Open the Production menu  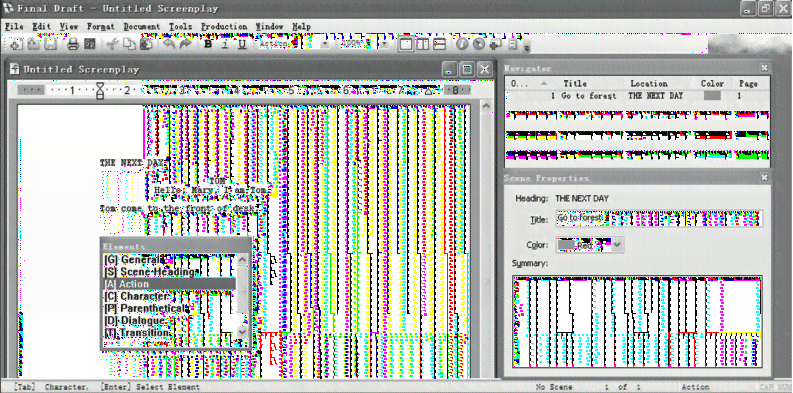[224, 26]
